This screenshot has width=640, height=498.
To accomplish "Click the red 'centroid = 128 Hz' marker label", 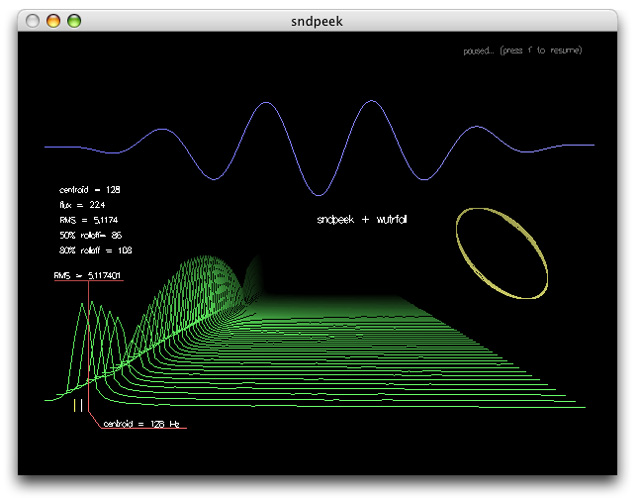I will click(141, 424).
